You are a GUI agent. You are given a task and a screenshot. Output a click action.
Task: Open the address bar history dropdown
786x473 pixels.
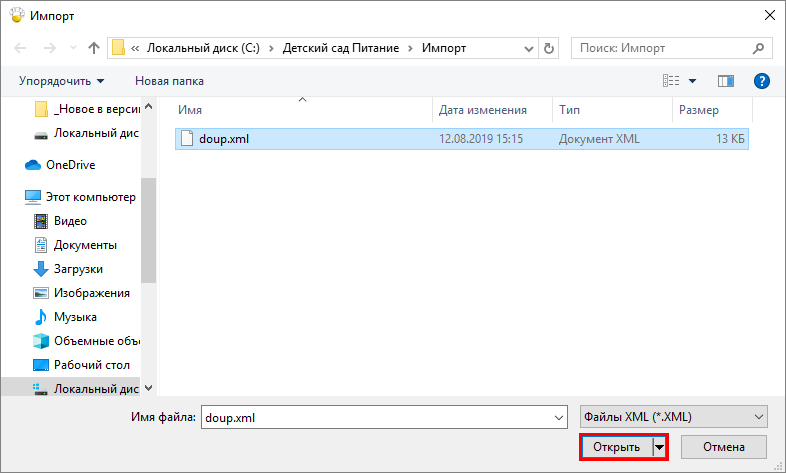tap(528, 48)
